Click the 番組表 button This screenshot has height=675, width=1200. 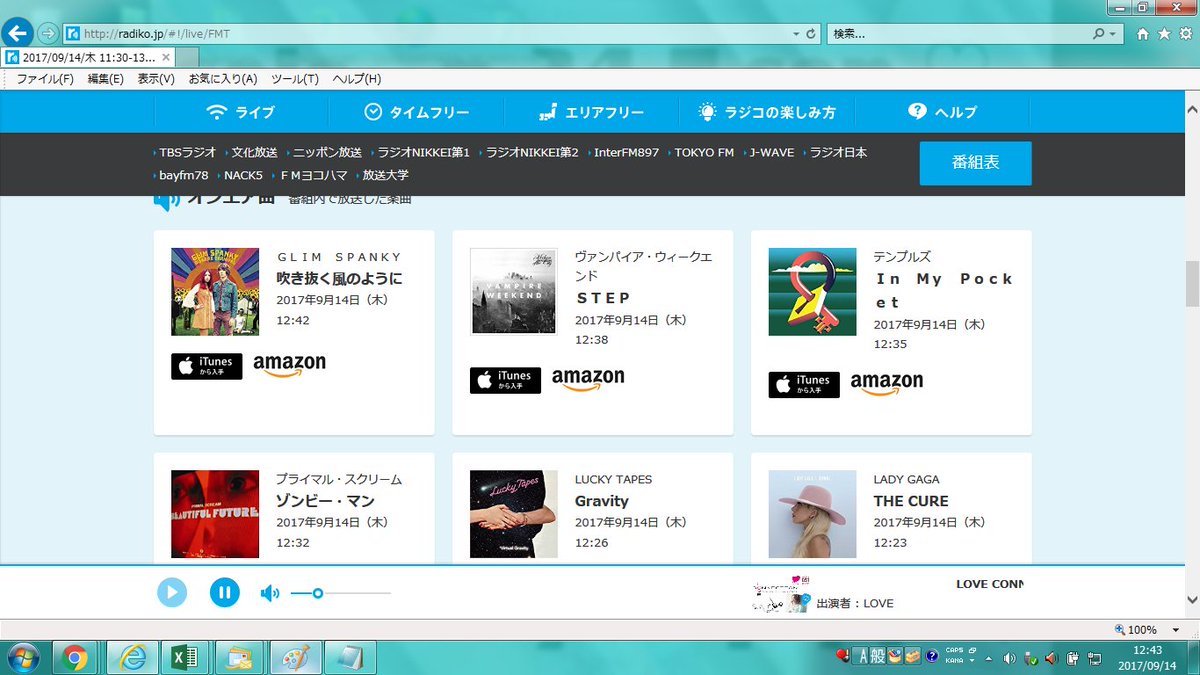coord(975,163)
